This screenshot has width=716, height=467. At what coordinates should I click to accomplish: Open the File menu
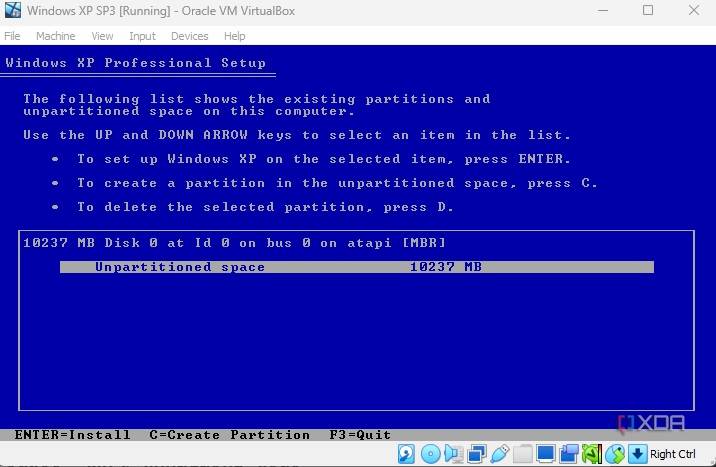[12, 36]
